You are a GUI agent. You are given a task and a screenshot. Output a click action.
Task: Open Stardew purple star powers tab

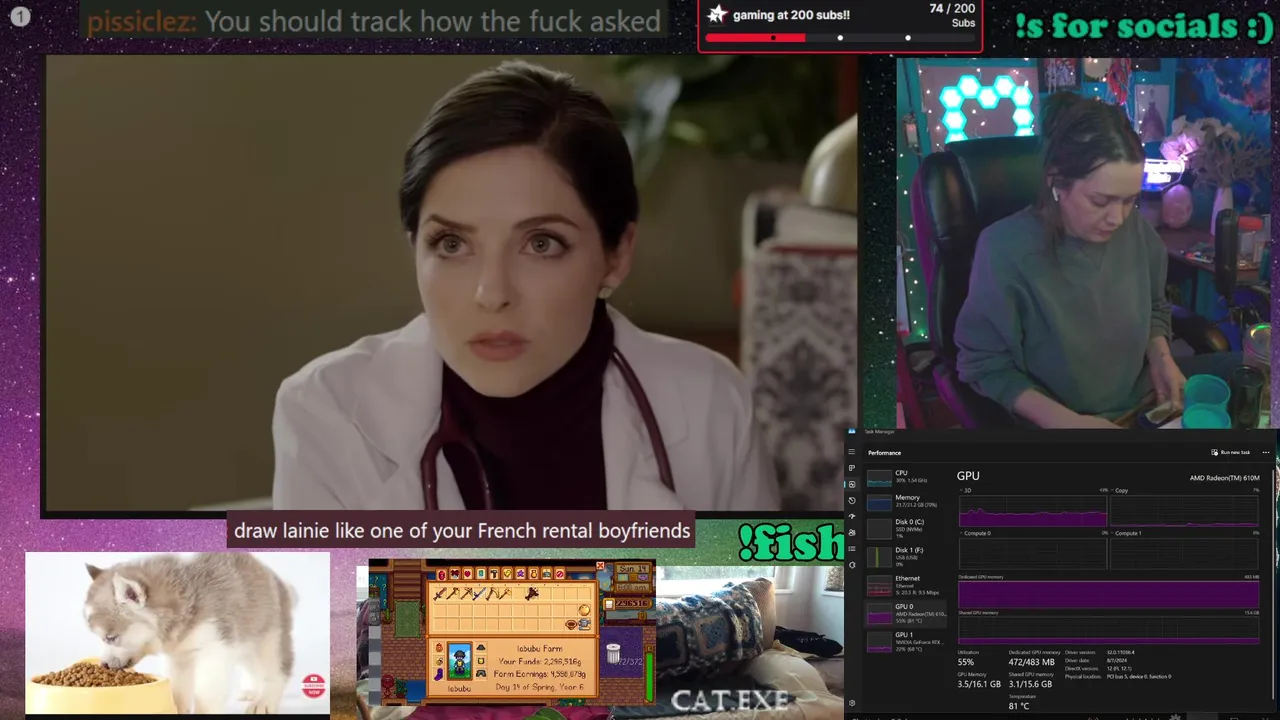520,574
